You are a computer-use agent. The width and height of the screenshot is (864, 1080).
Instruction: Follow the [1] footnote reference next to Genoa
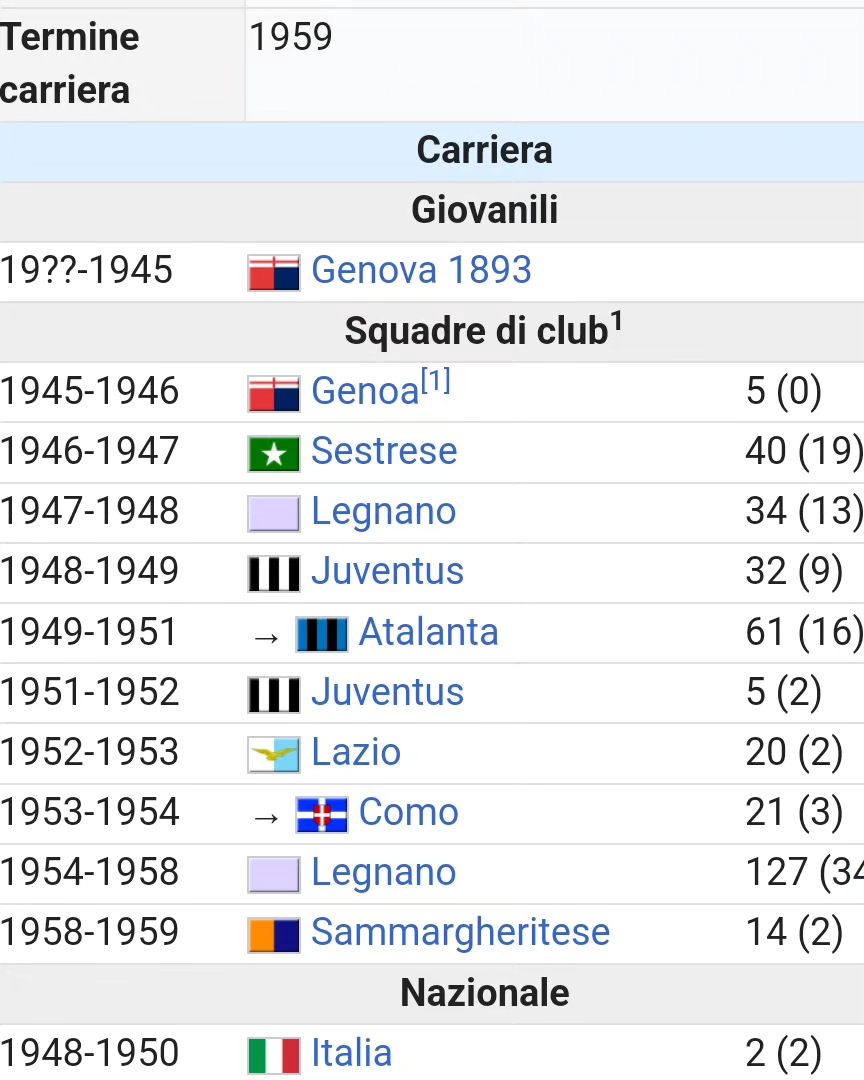[435, 380]
